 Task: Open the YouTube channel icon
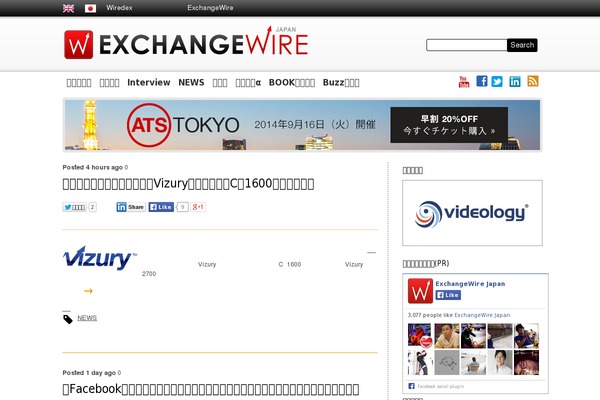(464, 82)
